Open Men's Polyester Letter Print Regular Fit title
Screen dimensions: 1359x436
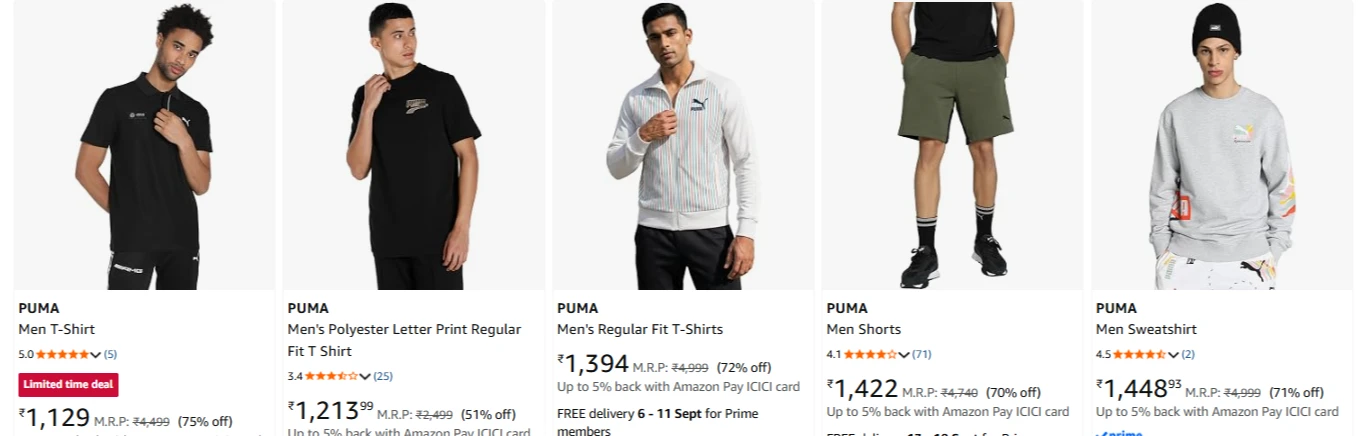(404, 340)
